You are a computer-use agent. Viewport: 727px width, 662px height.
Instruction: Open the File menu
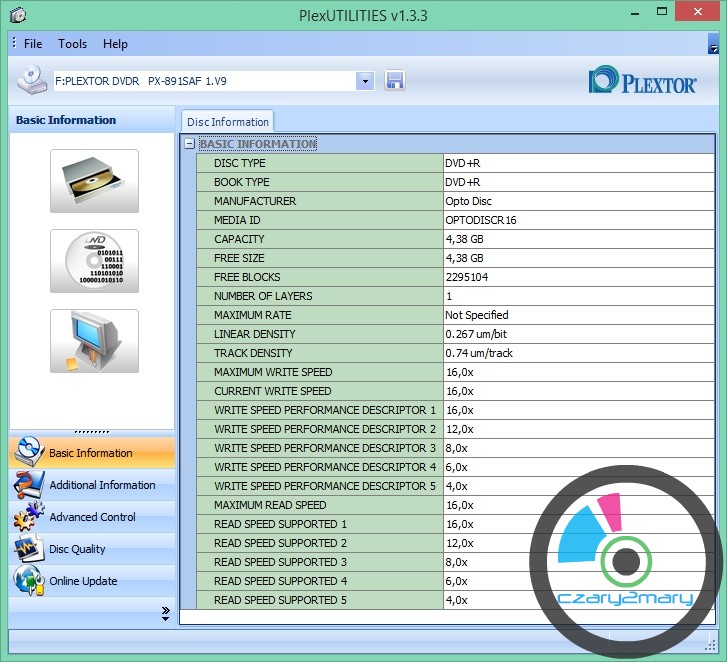(33, 44)
